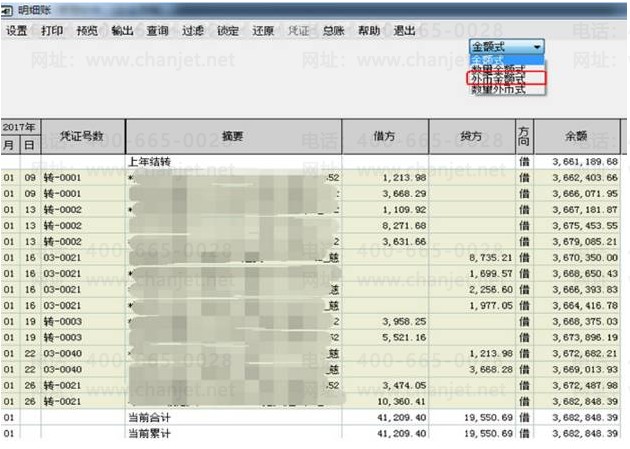
Task: Click the 摘要 column header
Action: coord(233,136)
